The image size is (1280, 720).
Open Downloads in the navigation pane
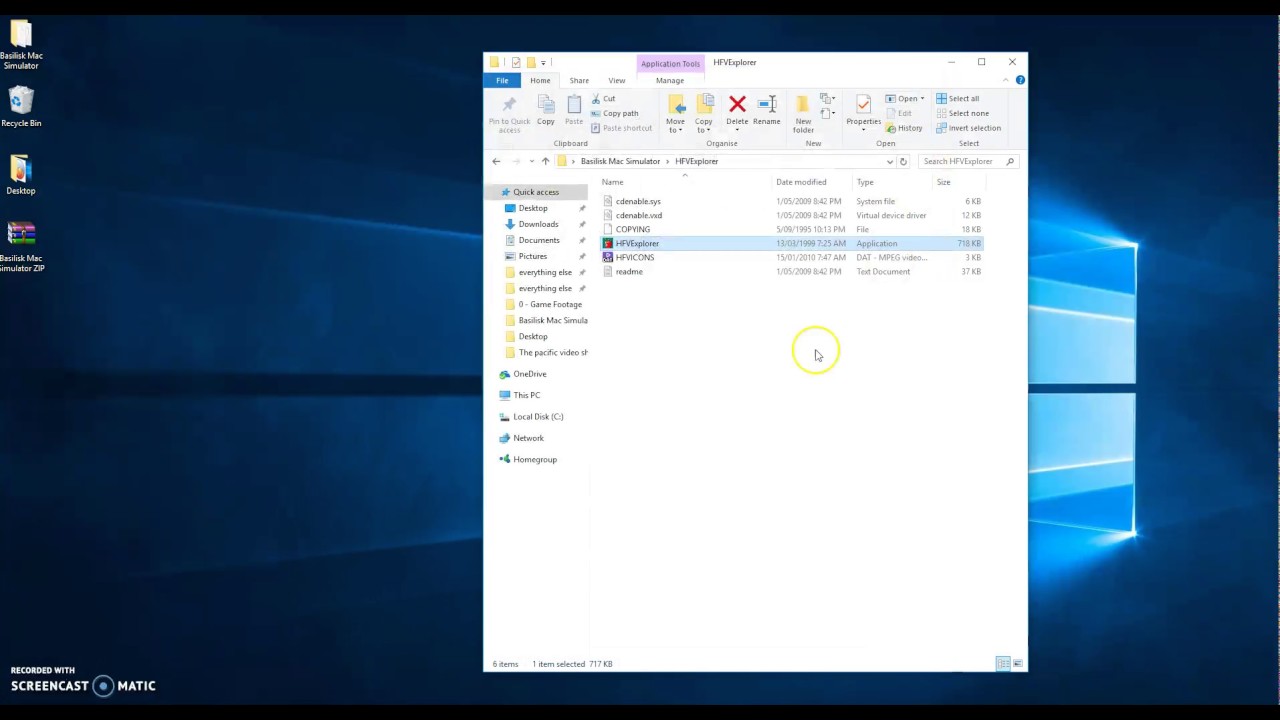(x=538, y=224)
